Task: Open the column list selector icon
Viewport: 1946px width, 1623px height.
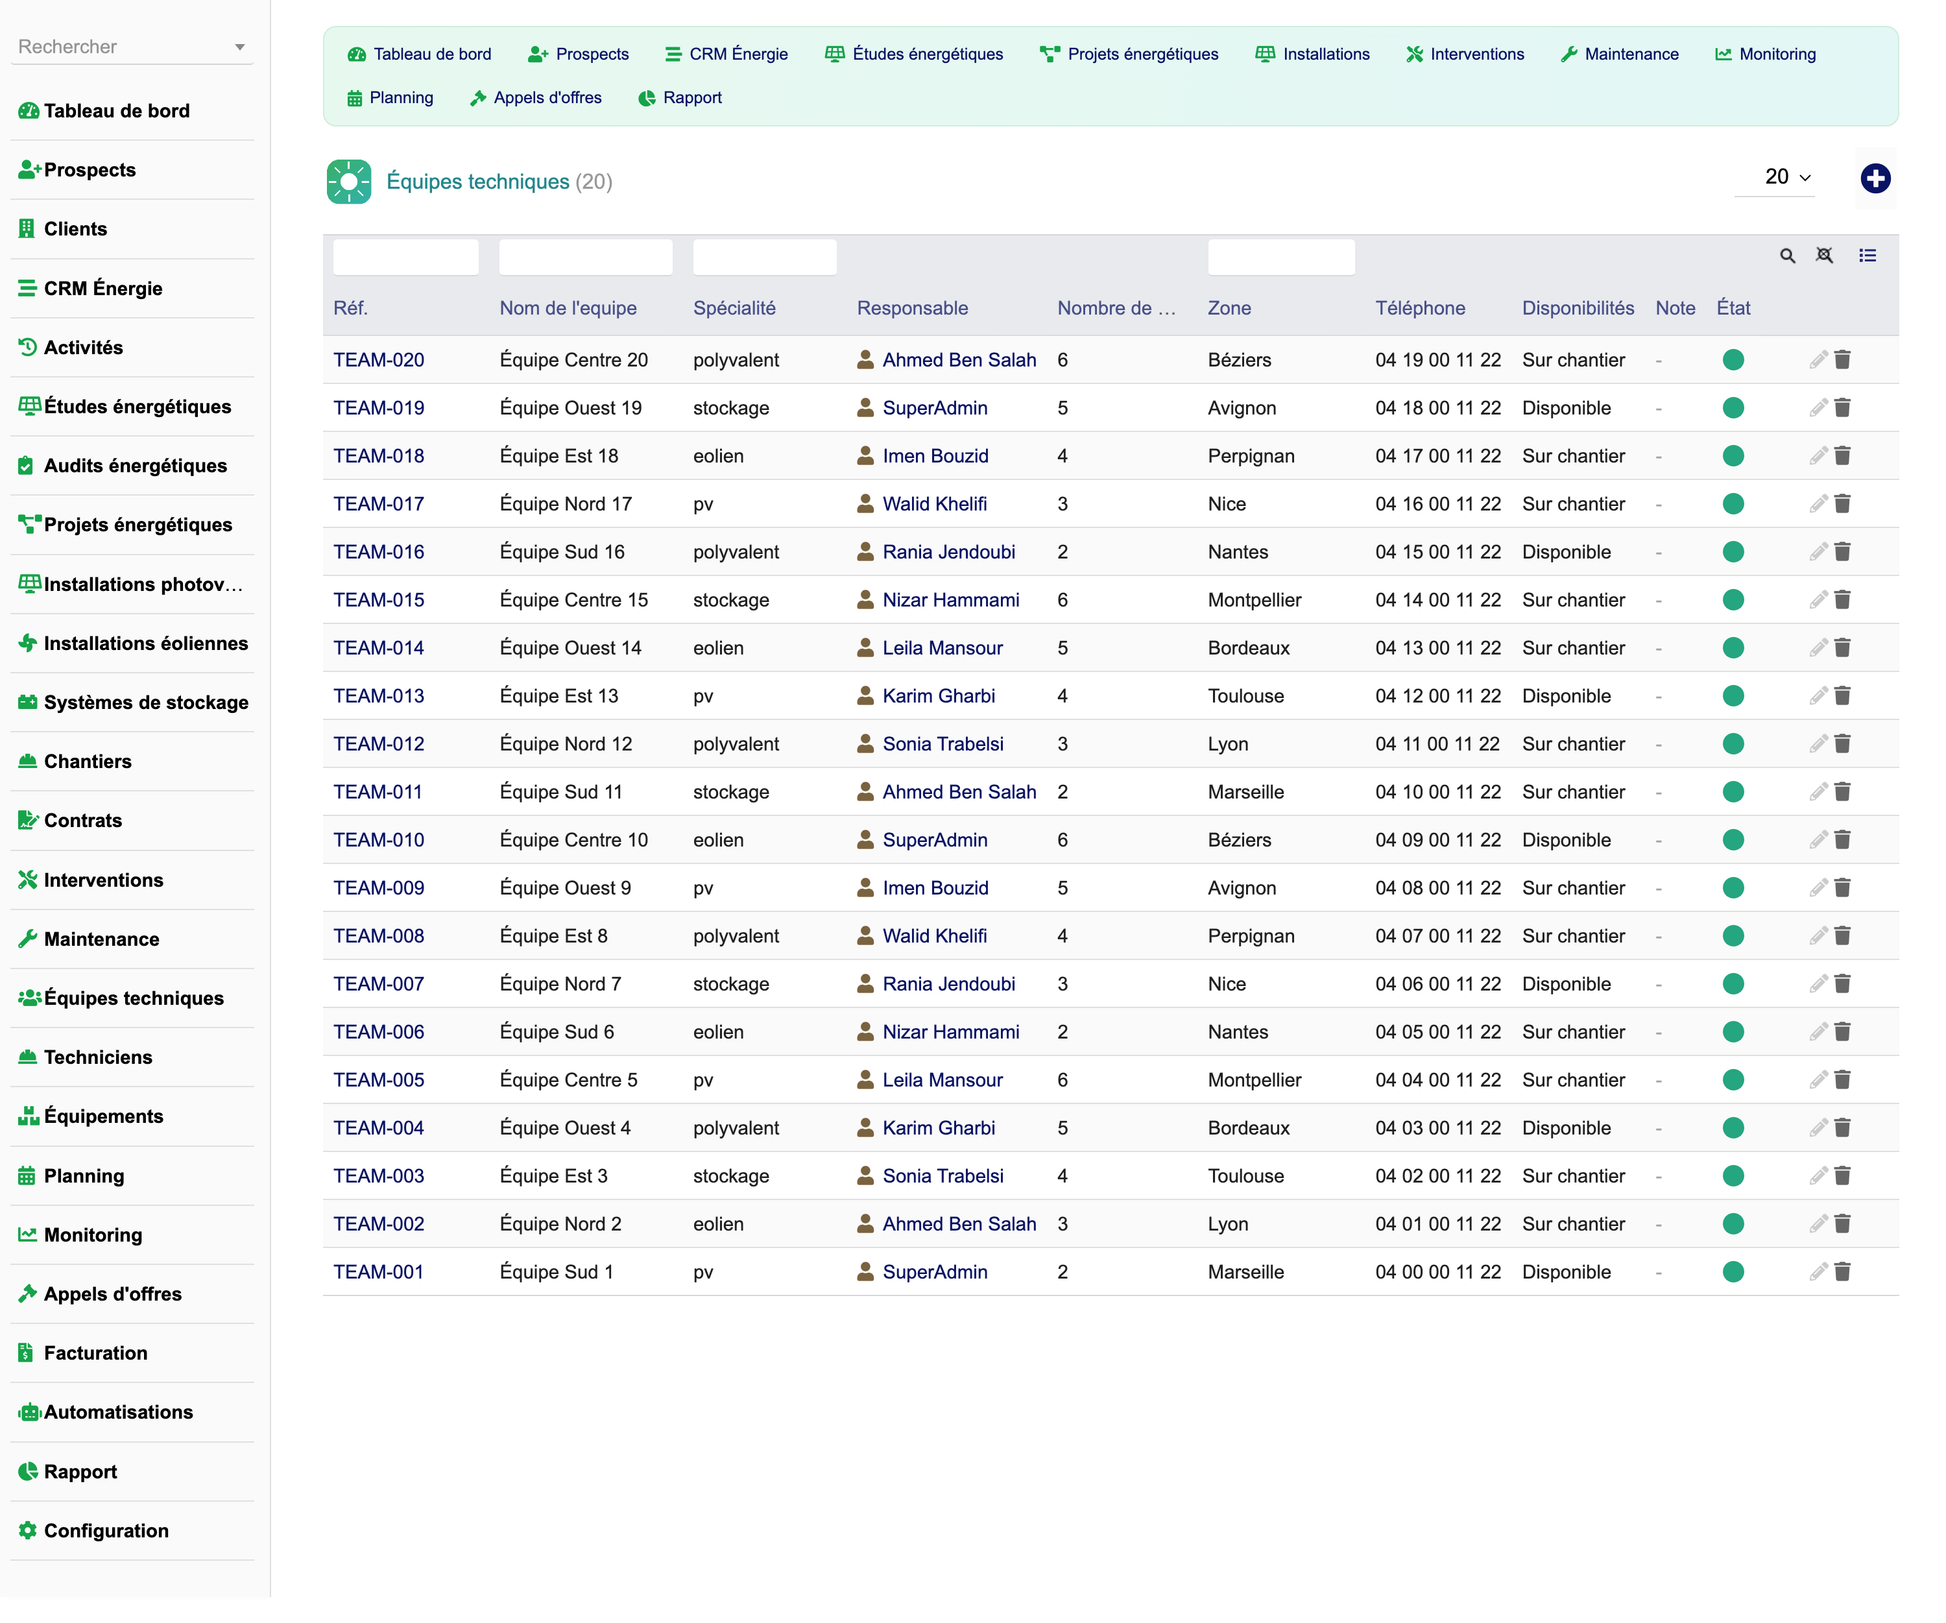Action: (1867, 256)
